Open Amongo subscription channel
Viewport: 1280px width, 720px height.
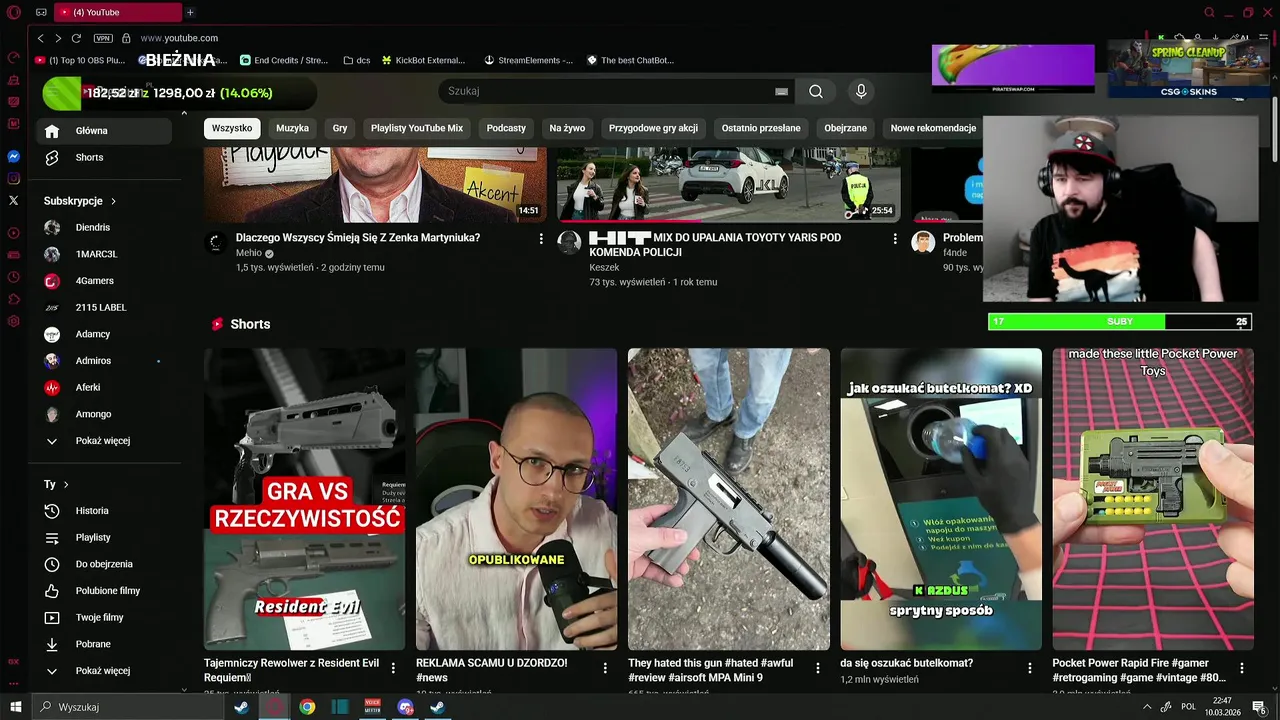click(x=105, y=414)
